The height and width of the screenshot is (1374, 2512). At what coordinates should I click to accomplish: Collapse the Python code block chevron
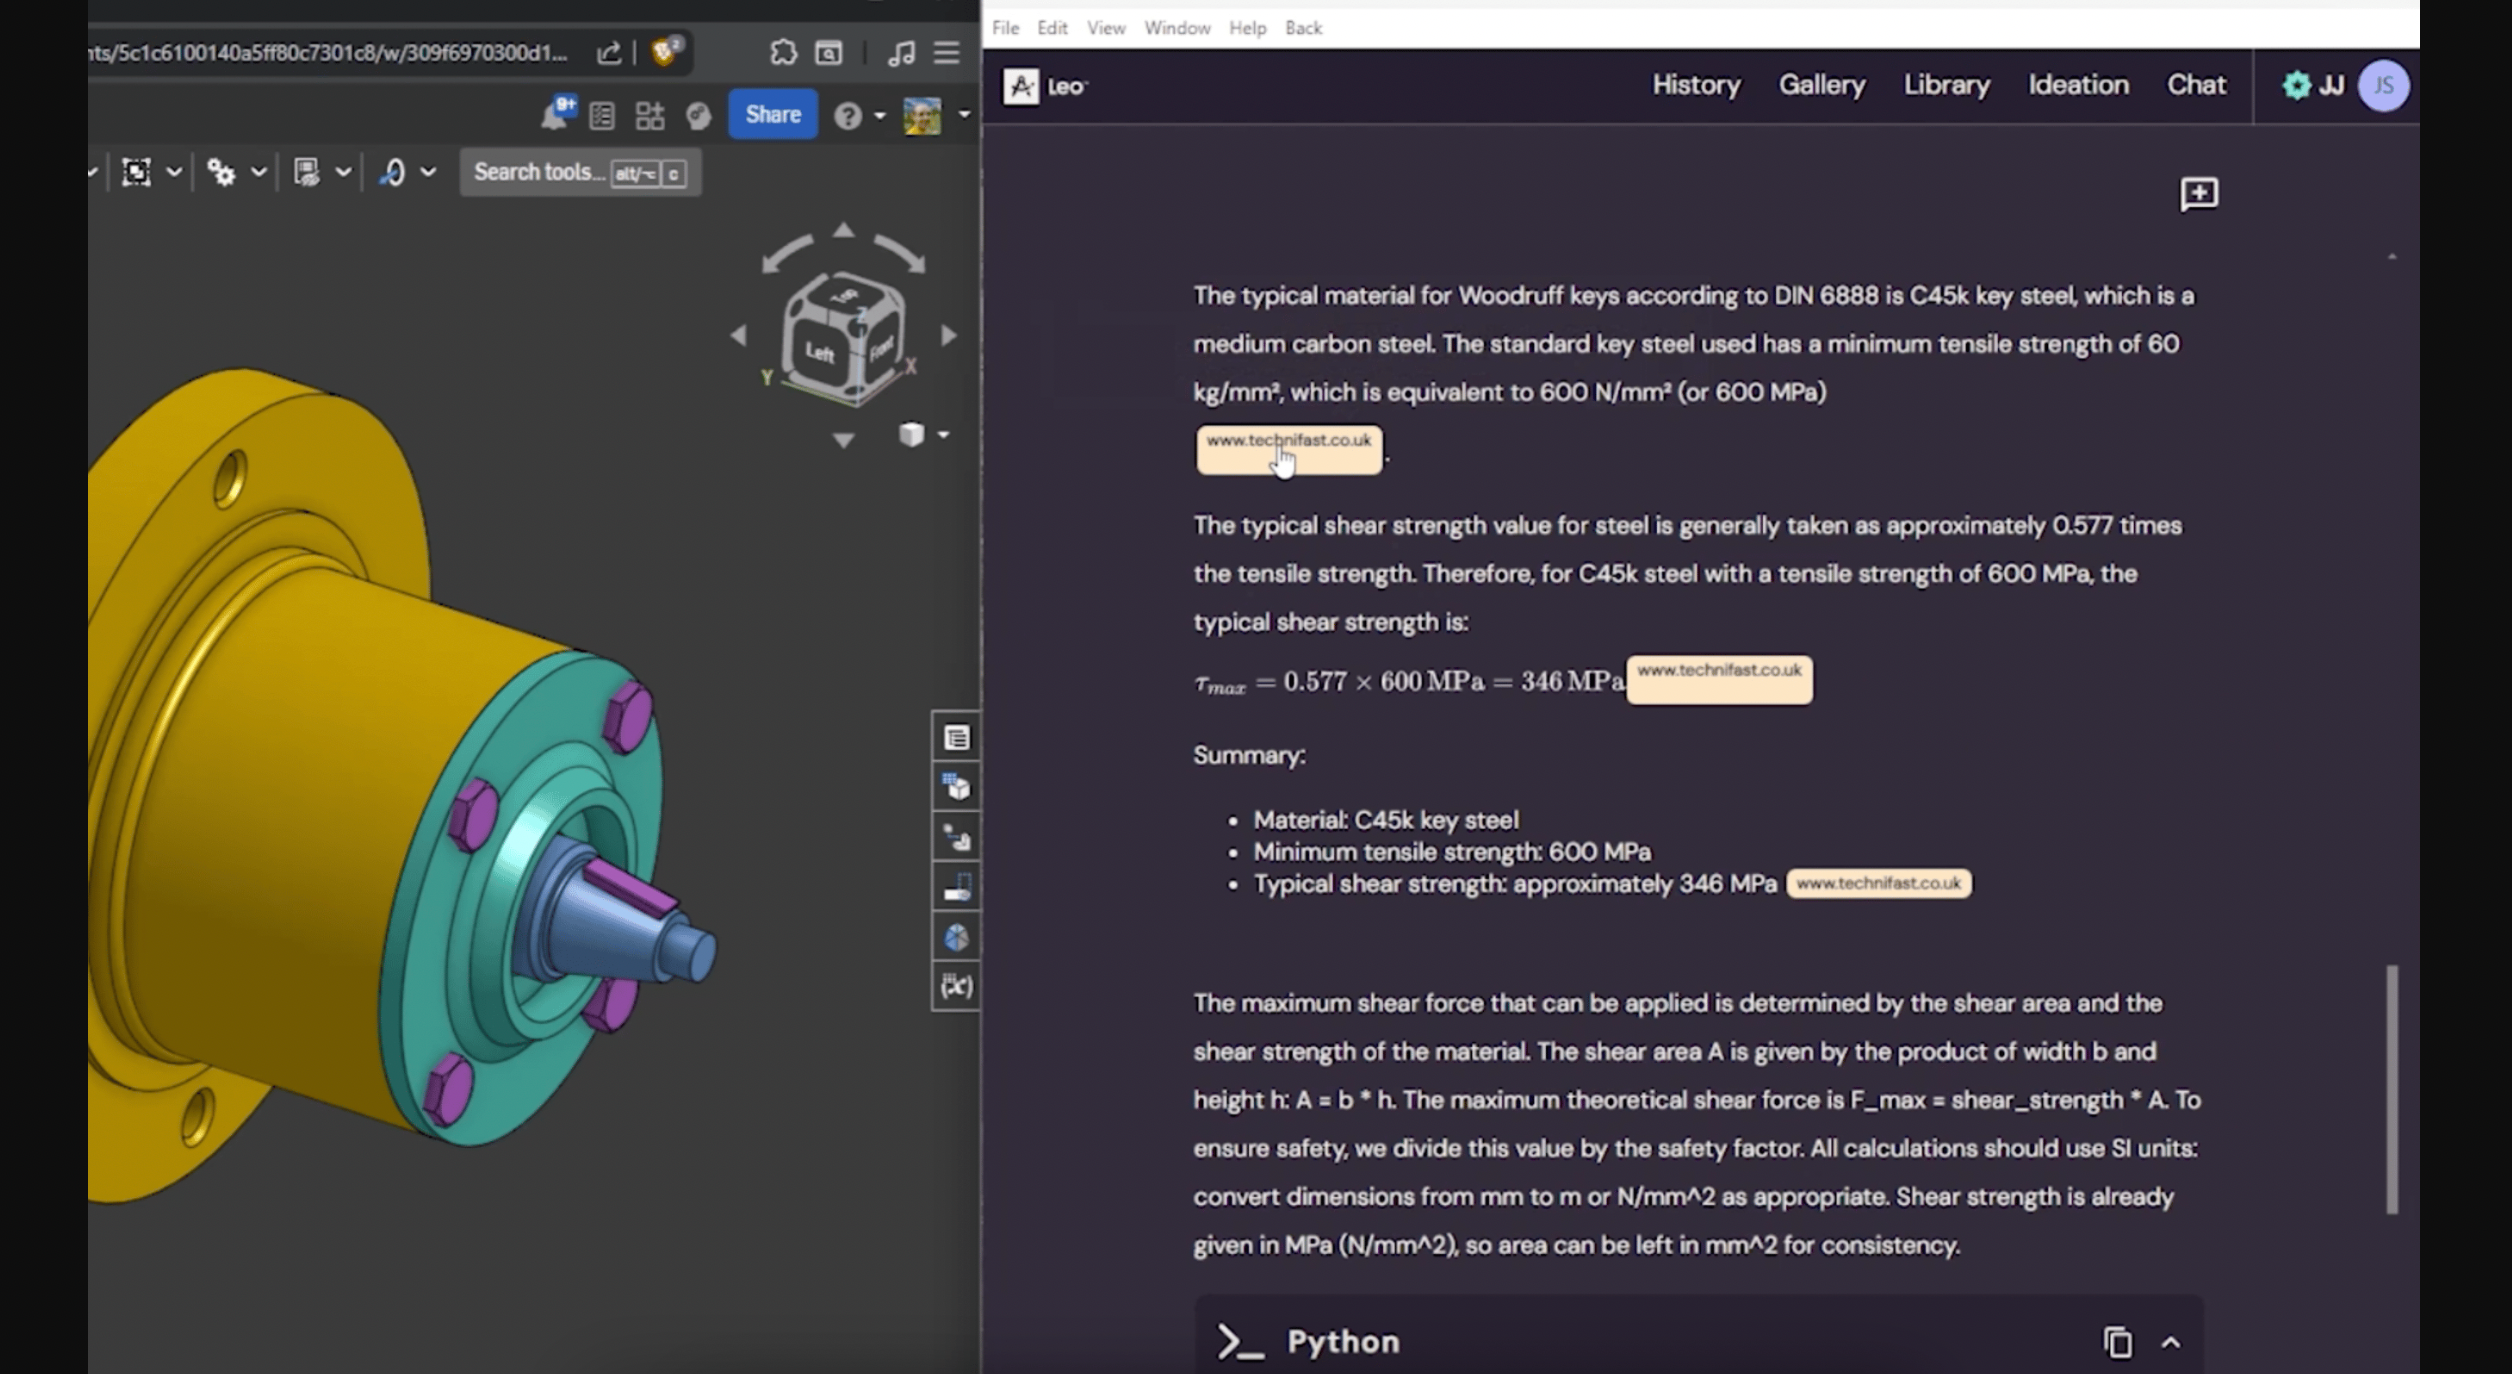pyautogui.click(x=2170, y=1342)
